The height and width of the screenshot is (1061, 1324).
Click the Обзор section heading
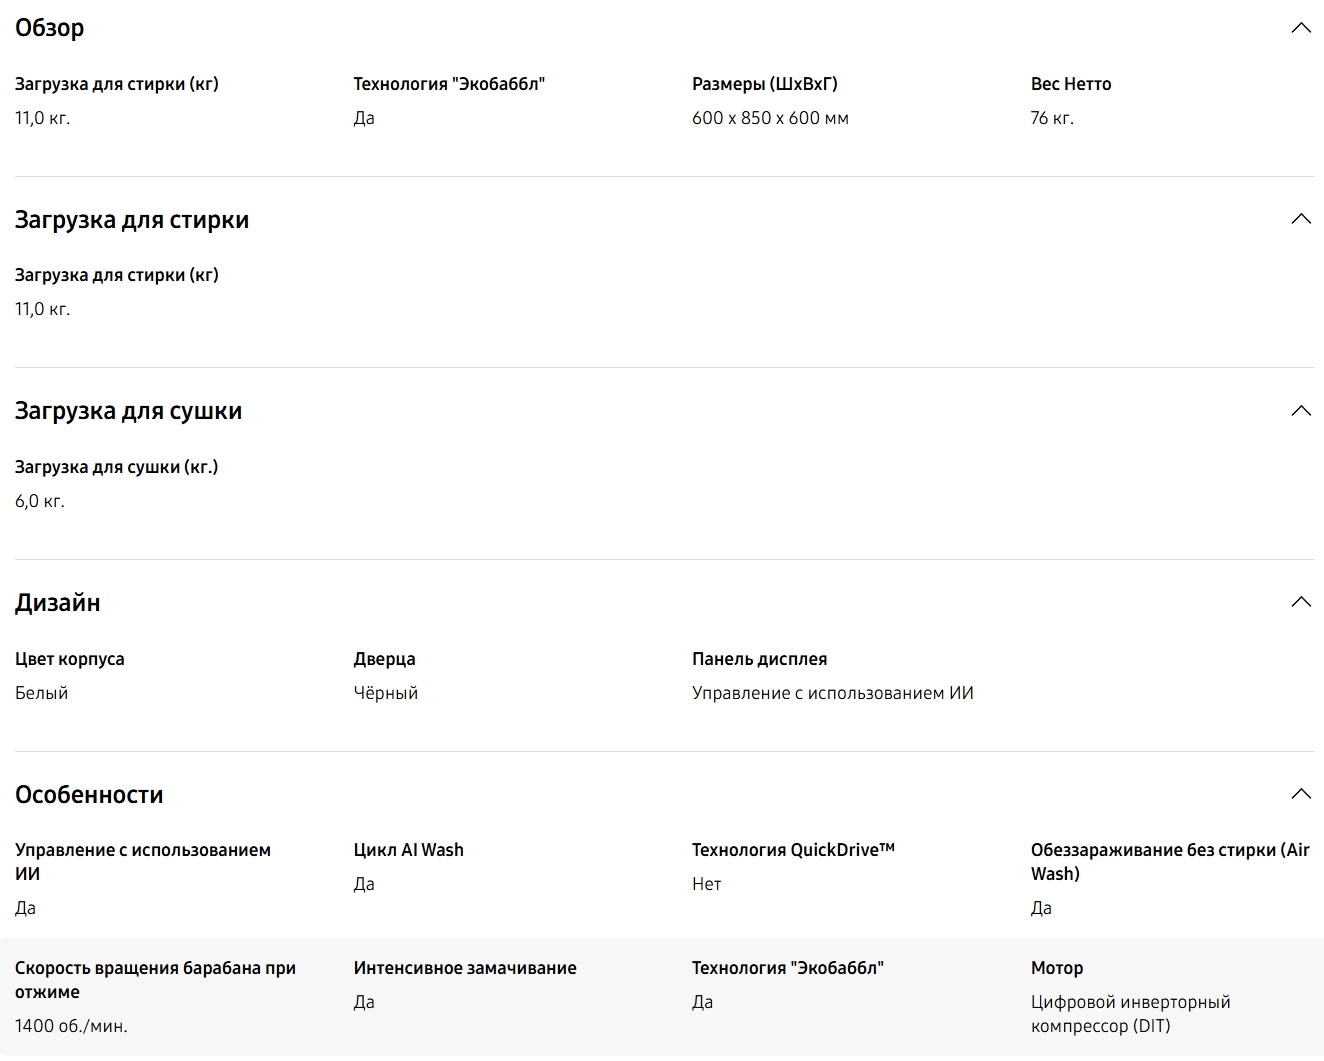50,28
